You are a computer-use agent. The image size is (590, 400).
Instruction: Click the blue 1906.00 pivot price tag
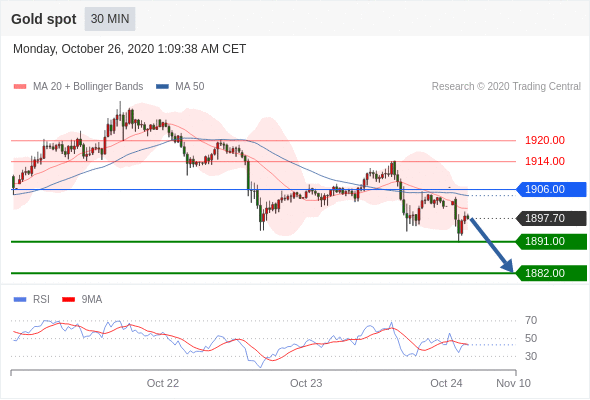pos(551,189)
